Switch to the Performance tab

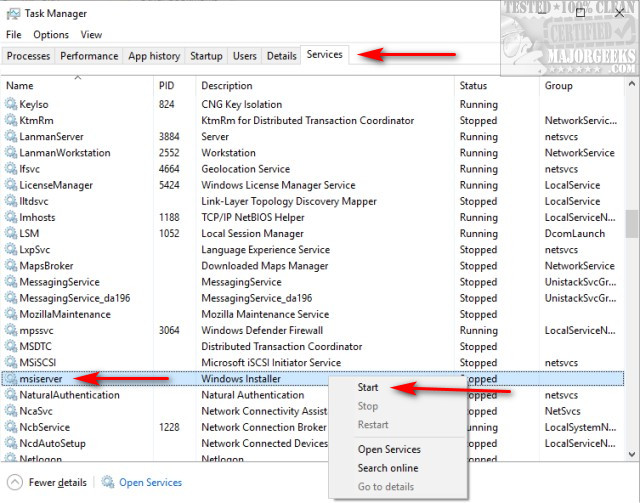click(89, 56)
